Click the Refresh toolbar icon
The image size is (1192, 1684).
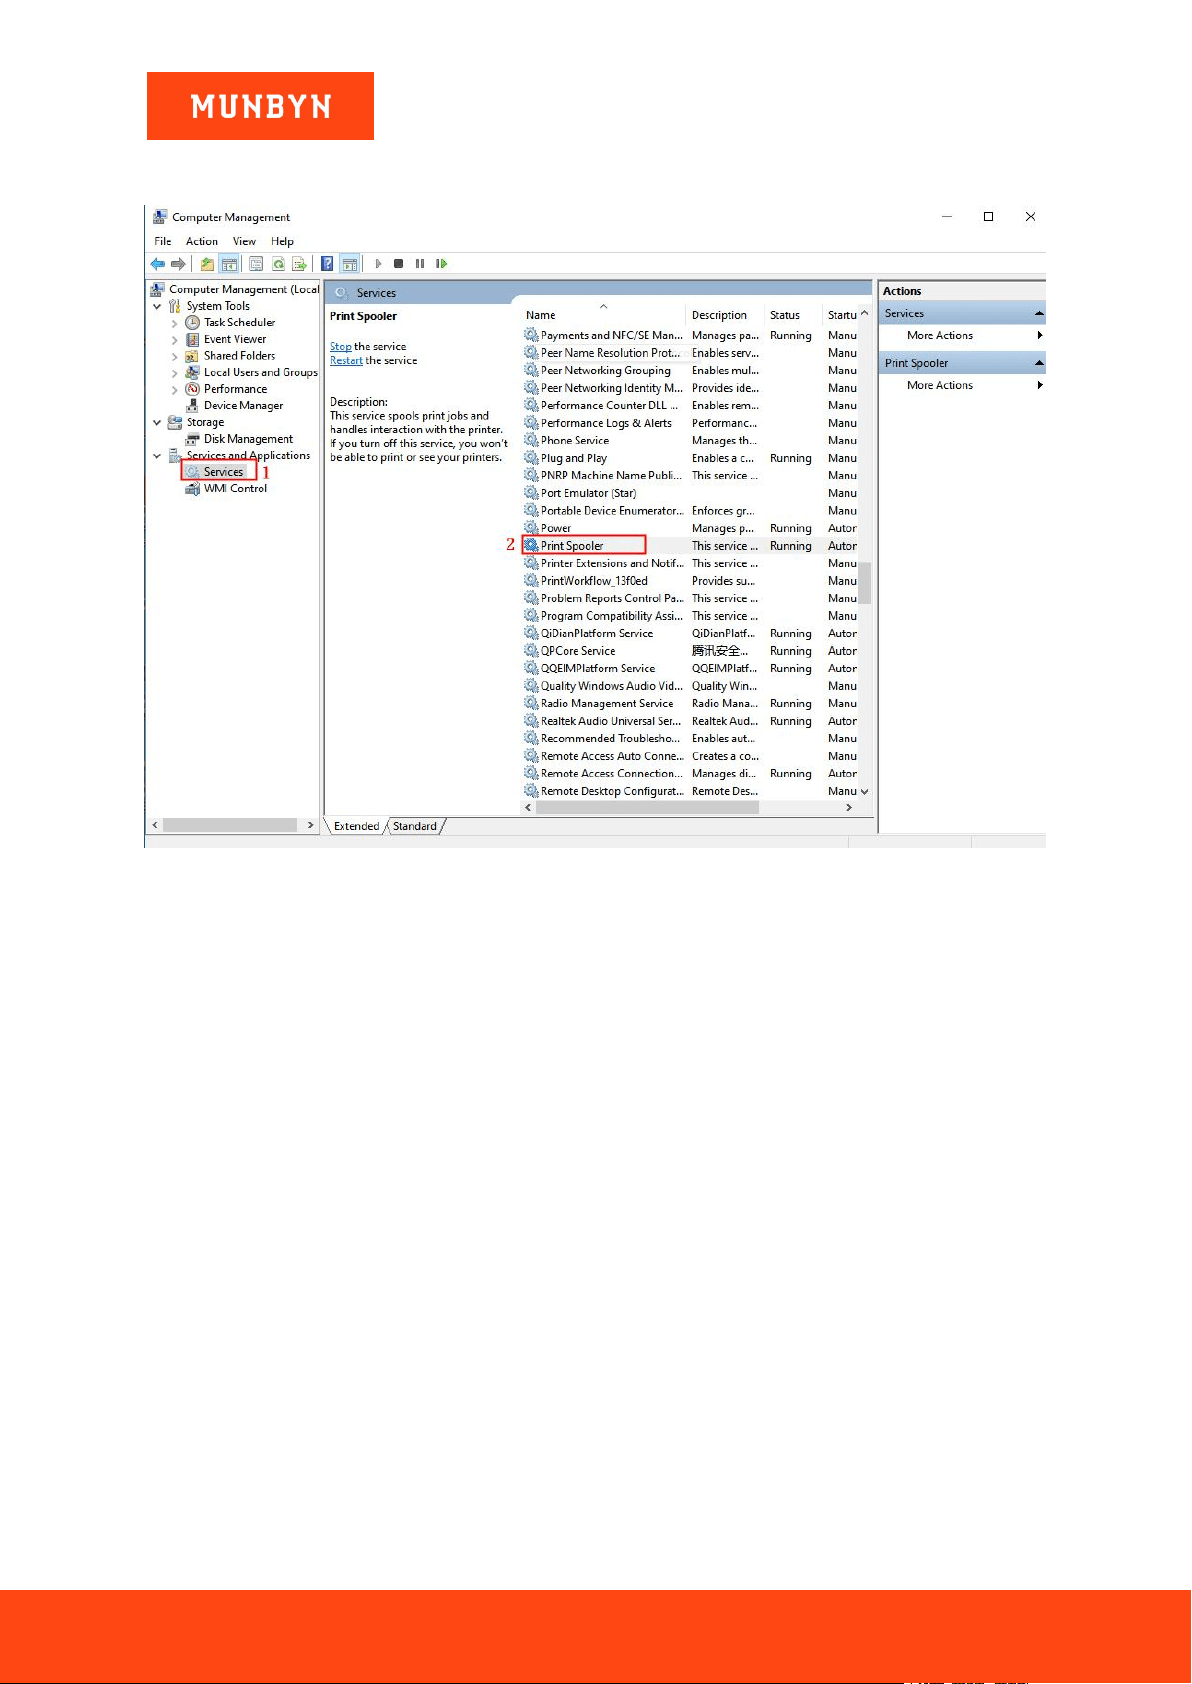[x=278, y=264]
